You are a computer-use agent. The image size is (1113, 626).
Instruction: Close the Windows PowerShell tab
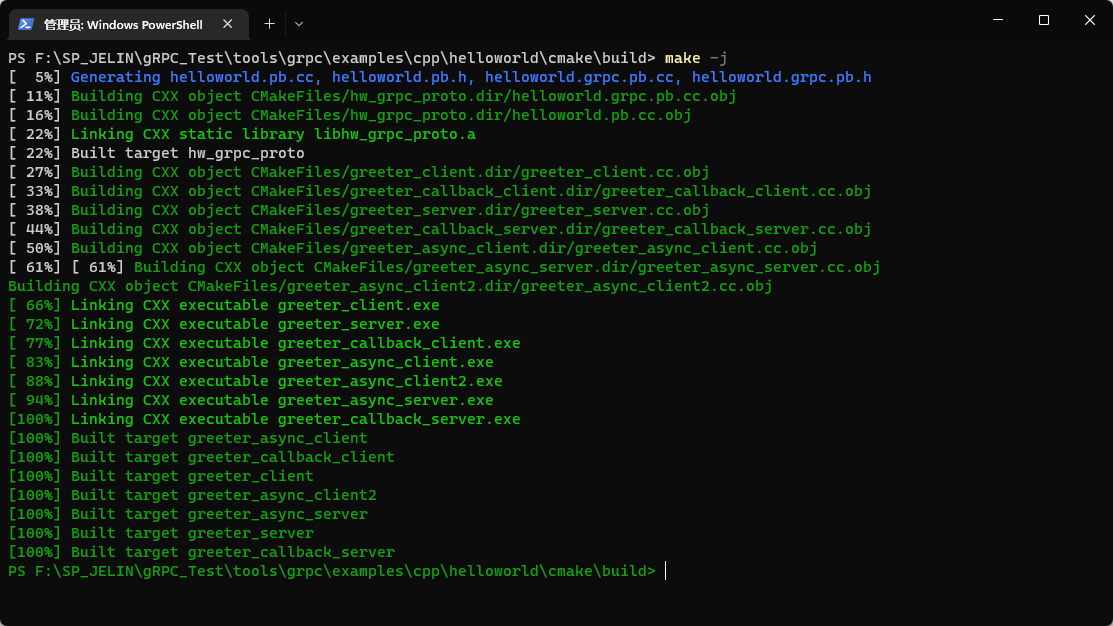(231, 24)
